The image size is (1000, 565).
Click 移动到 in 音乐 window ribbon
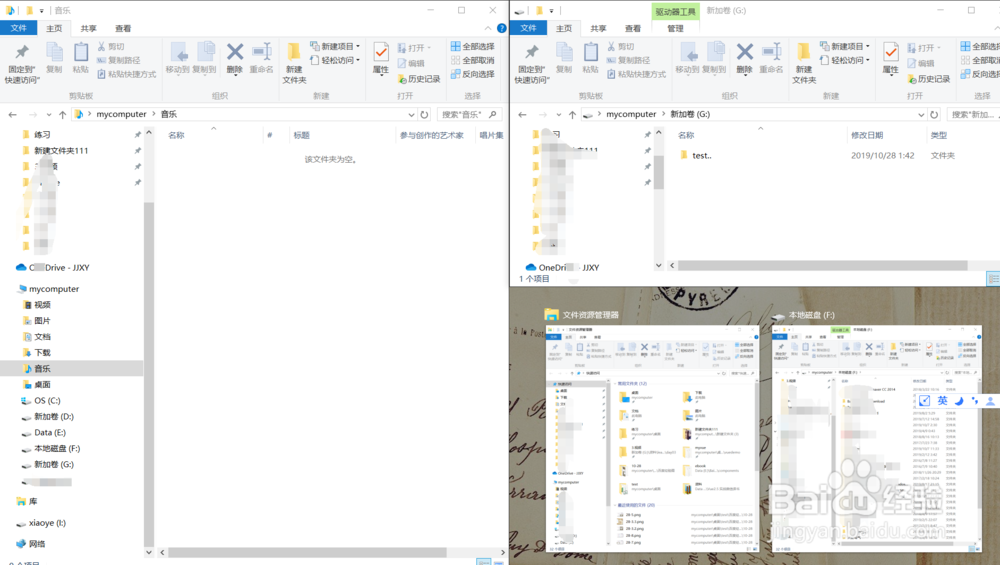point(178,58)
